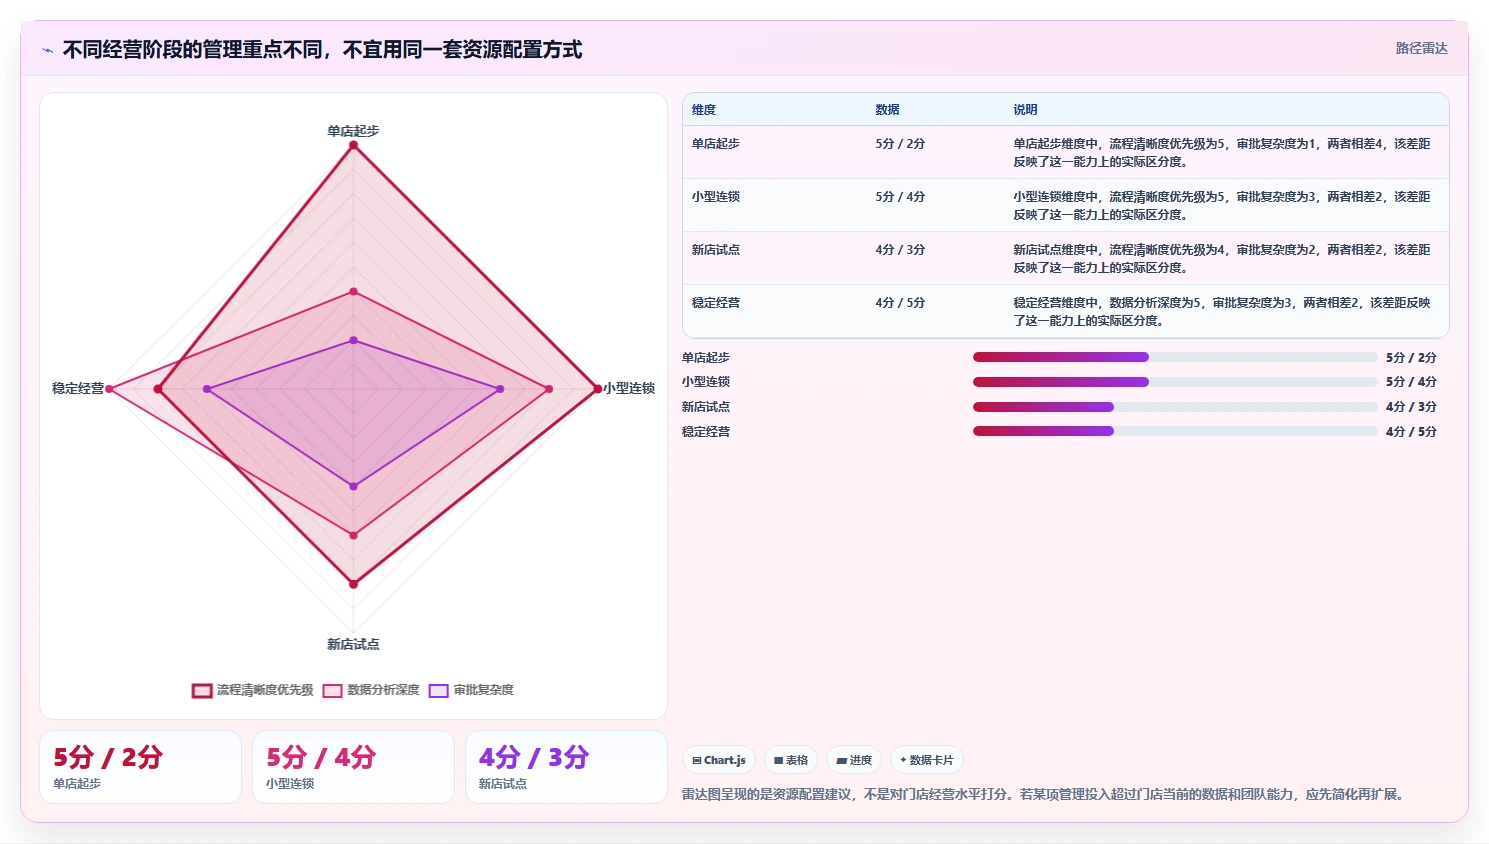Click the 稳定经营 label in the progress list

coord(706,432)
